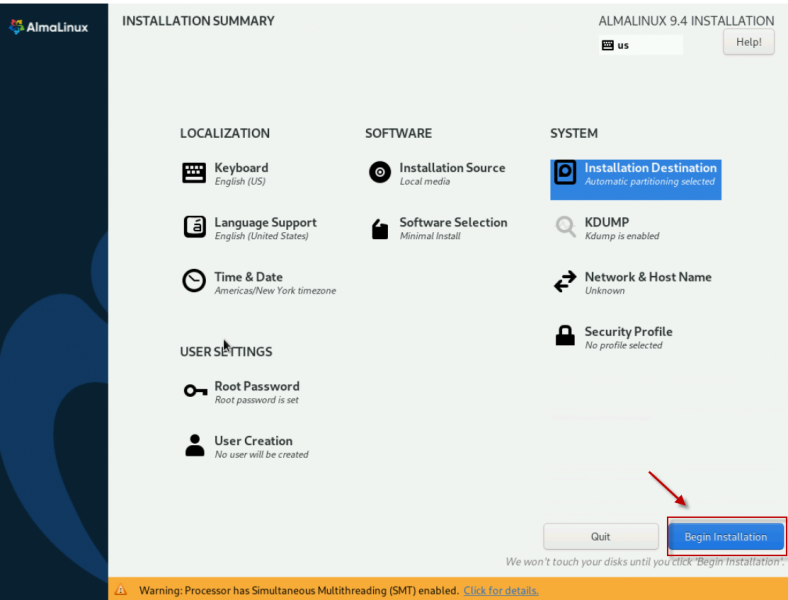
Task: Click 'Kdump is enabled' status text
Action: 622,236
